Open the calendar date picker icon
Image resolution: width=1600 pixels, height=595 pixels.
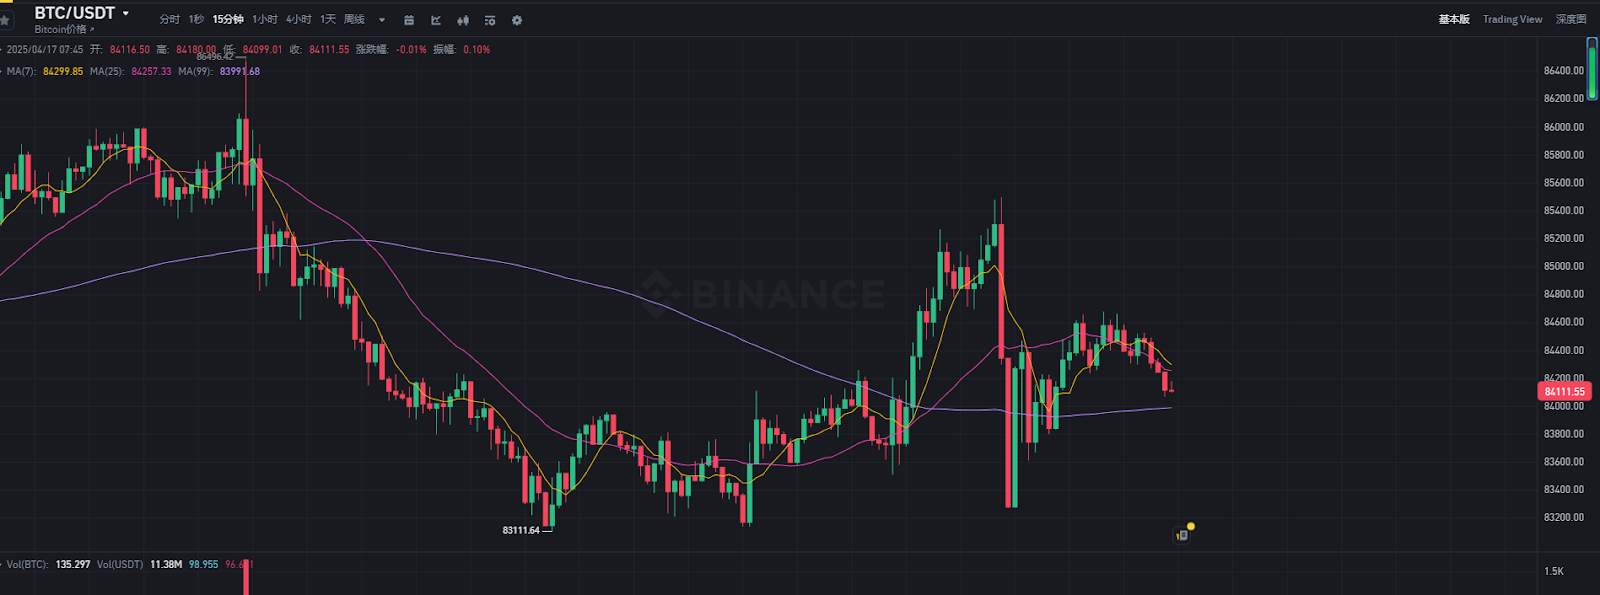409,20
